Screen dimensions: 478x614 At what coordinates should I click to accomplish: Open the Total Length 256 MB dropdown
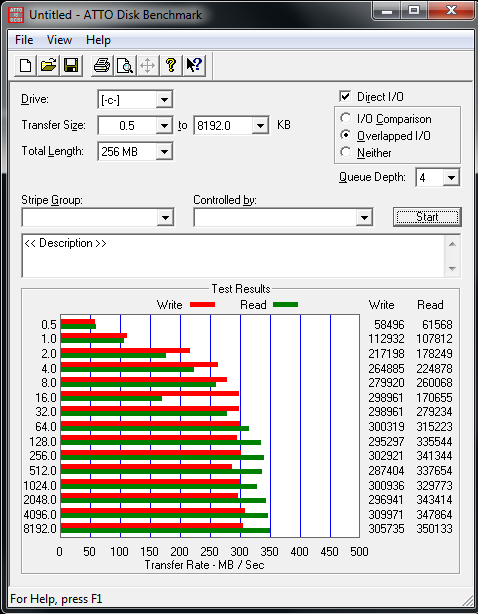coord(164,152)
